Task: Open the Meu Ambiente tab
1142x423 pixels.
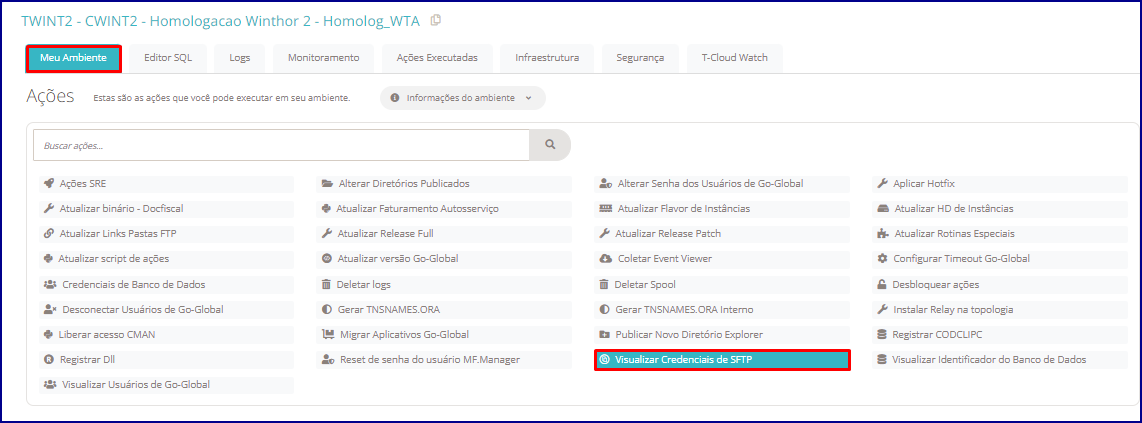Action: tap(74, 58)
